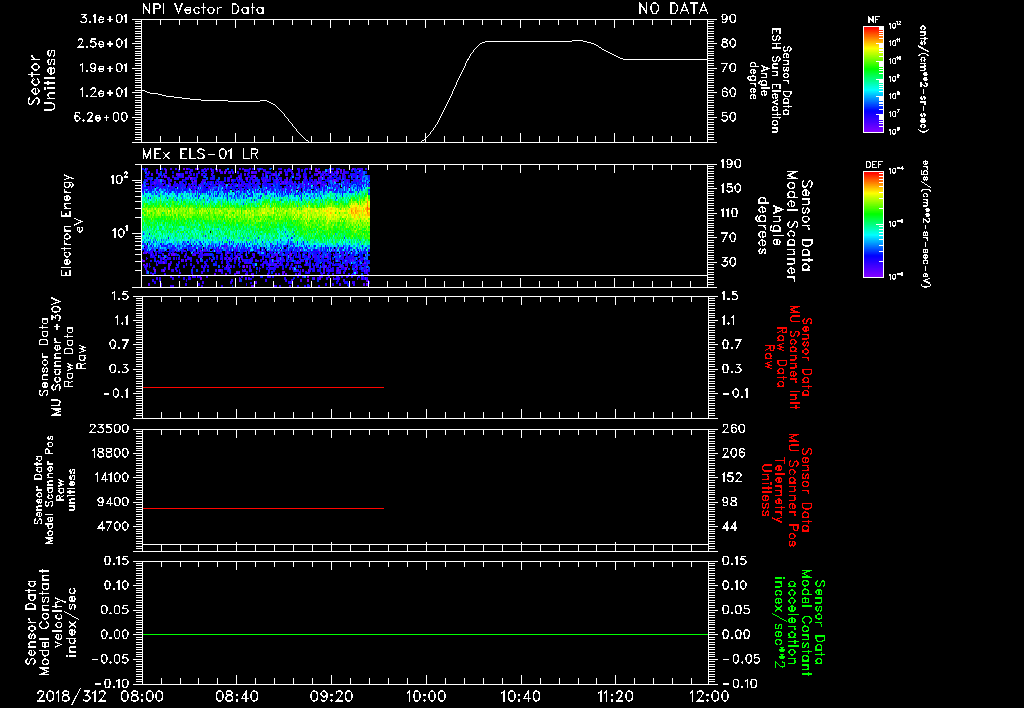The image size is (1024, 708).
Task: Click the "152" telemetry tick value
Action: [731, 477]
